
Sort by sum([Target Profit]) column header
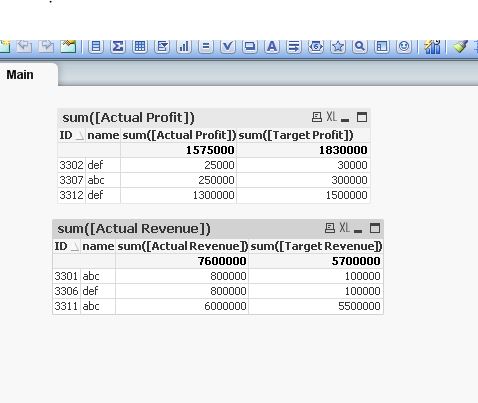click(296, 135)
